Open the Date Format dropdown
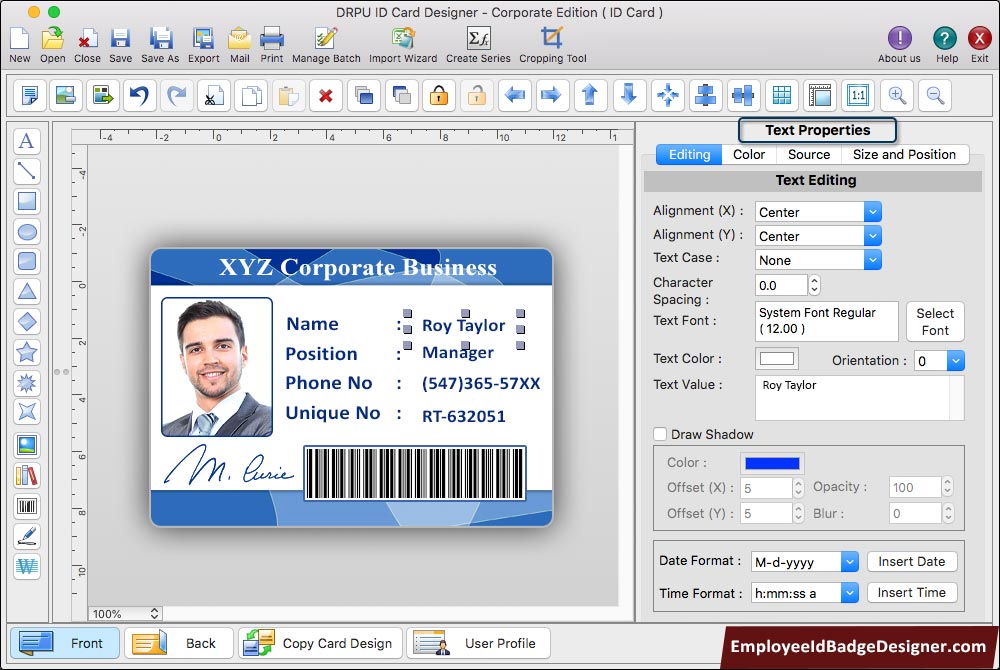This screenshot has width=1000, height=670. (x=804, y=562)
